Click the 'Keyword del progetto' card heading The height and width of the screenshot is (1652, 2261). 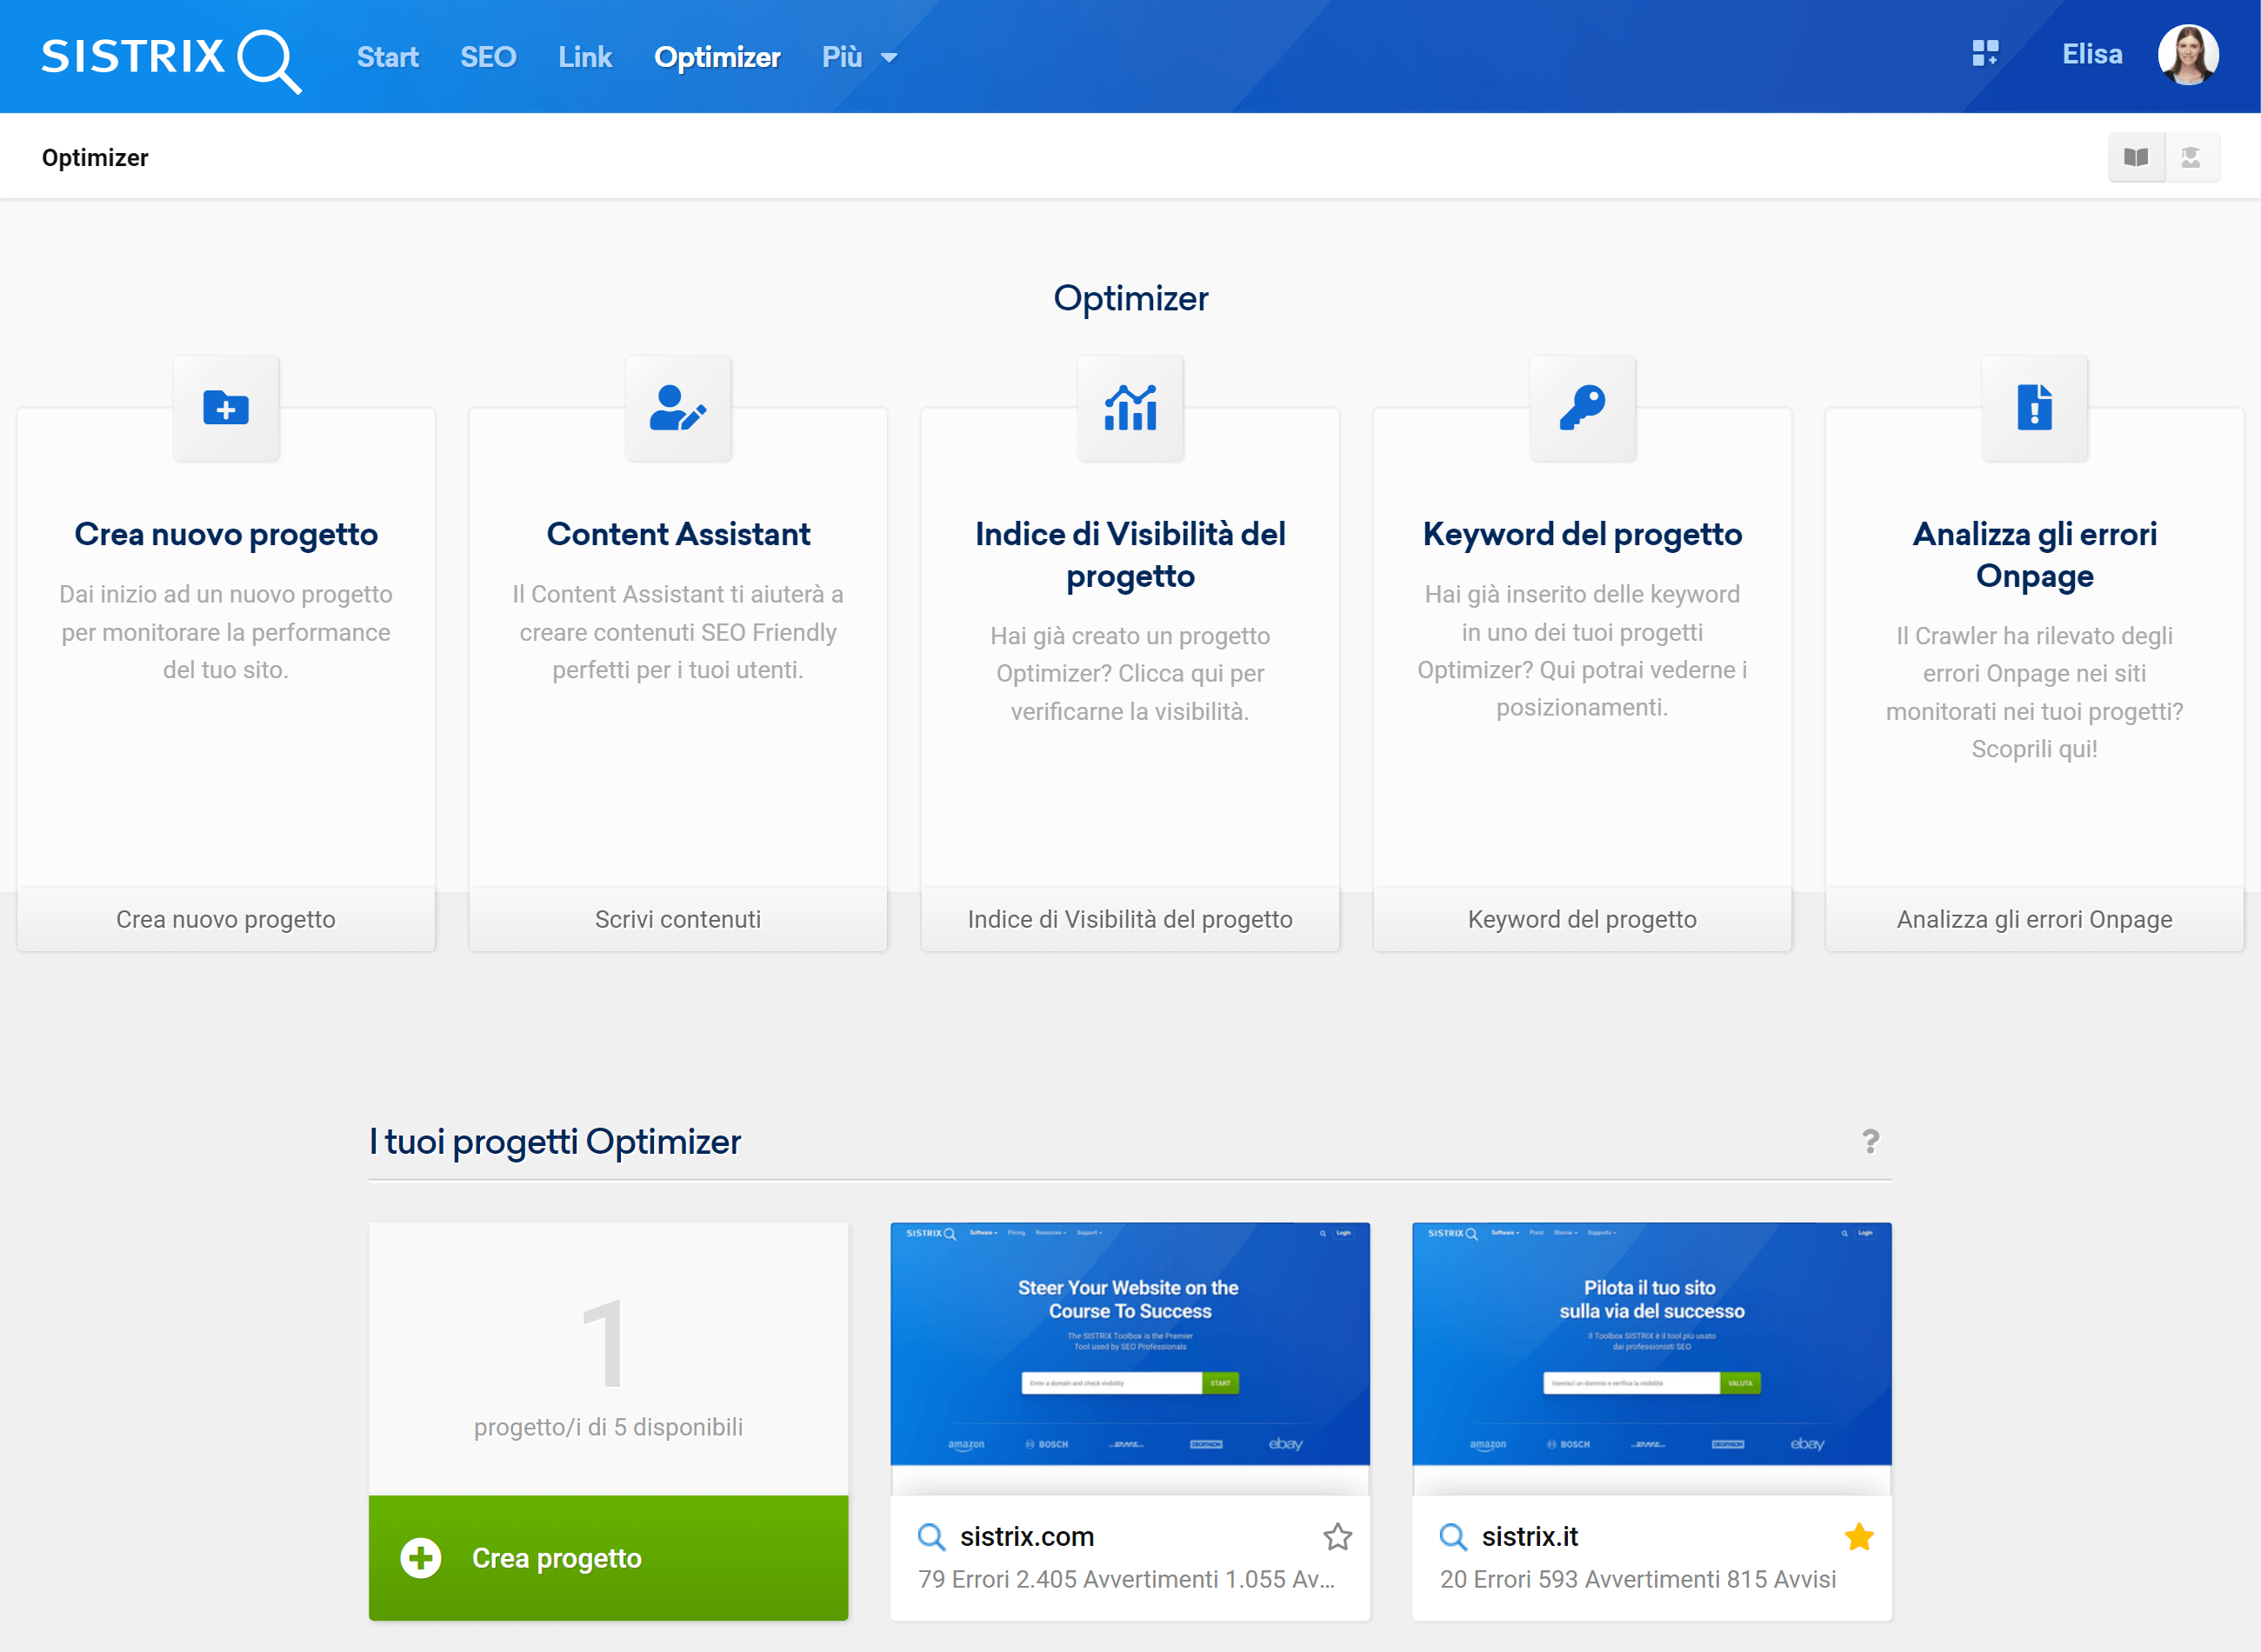1582,534
